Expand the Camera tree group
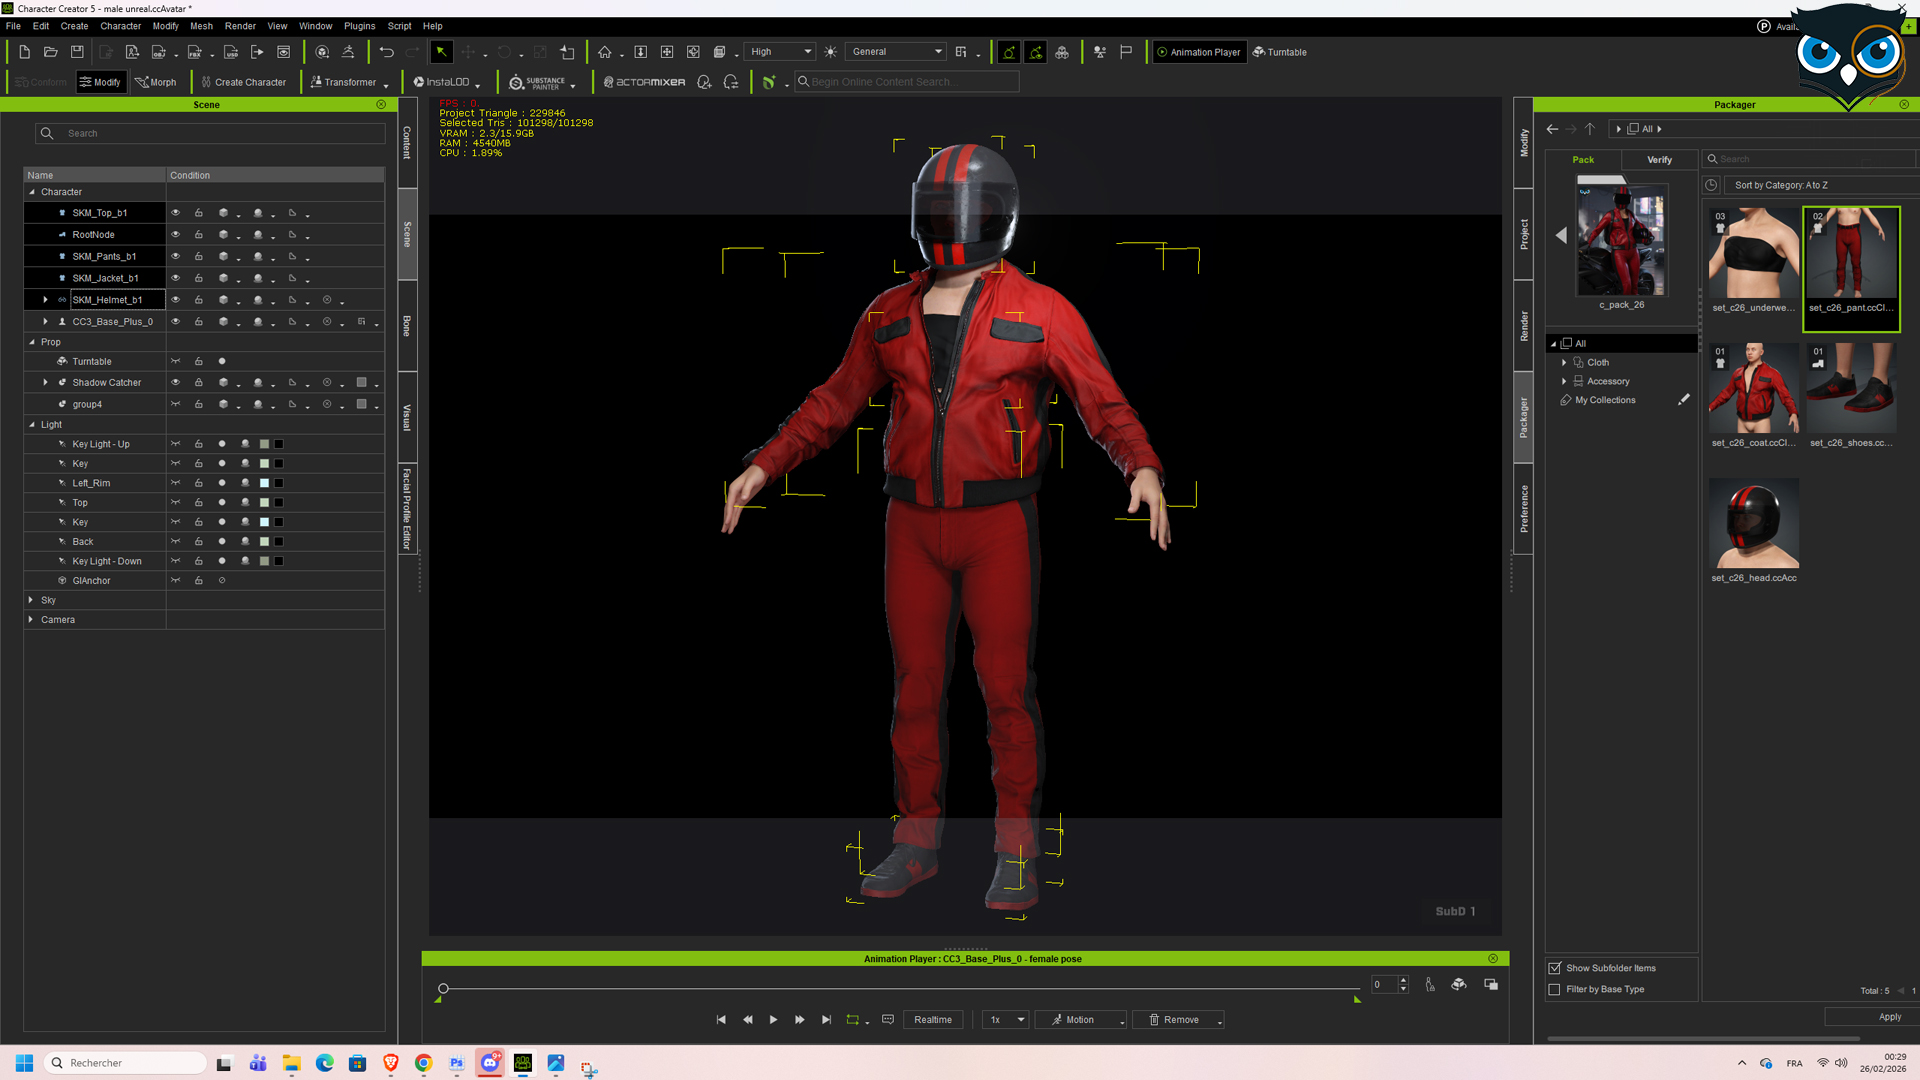The image size is (1920, 1080). (x=31, y=620)
